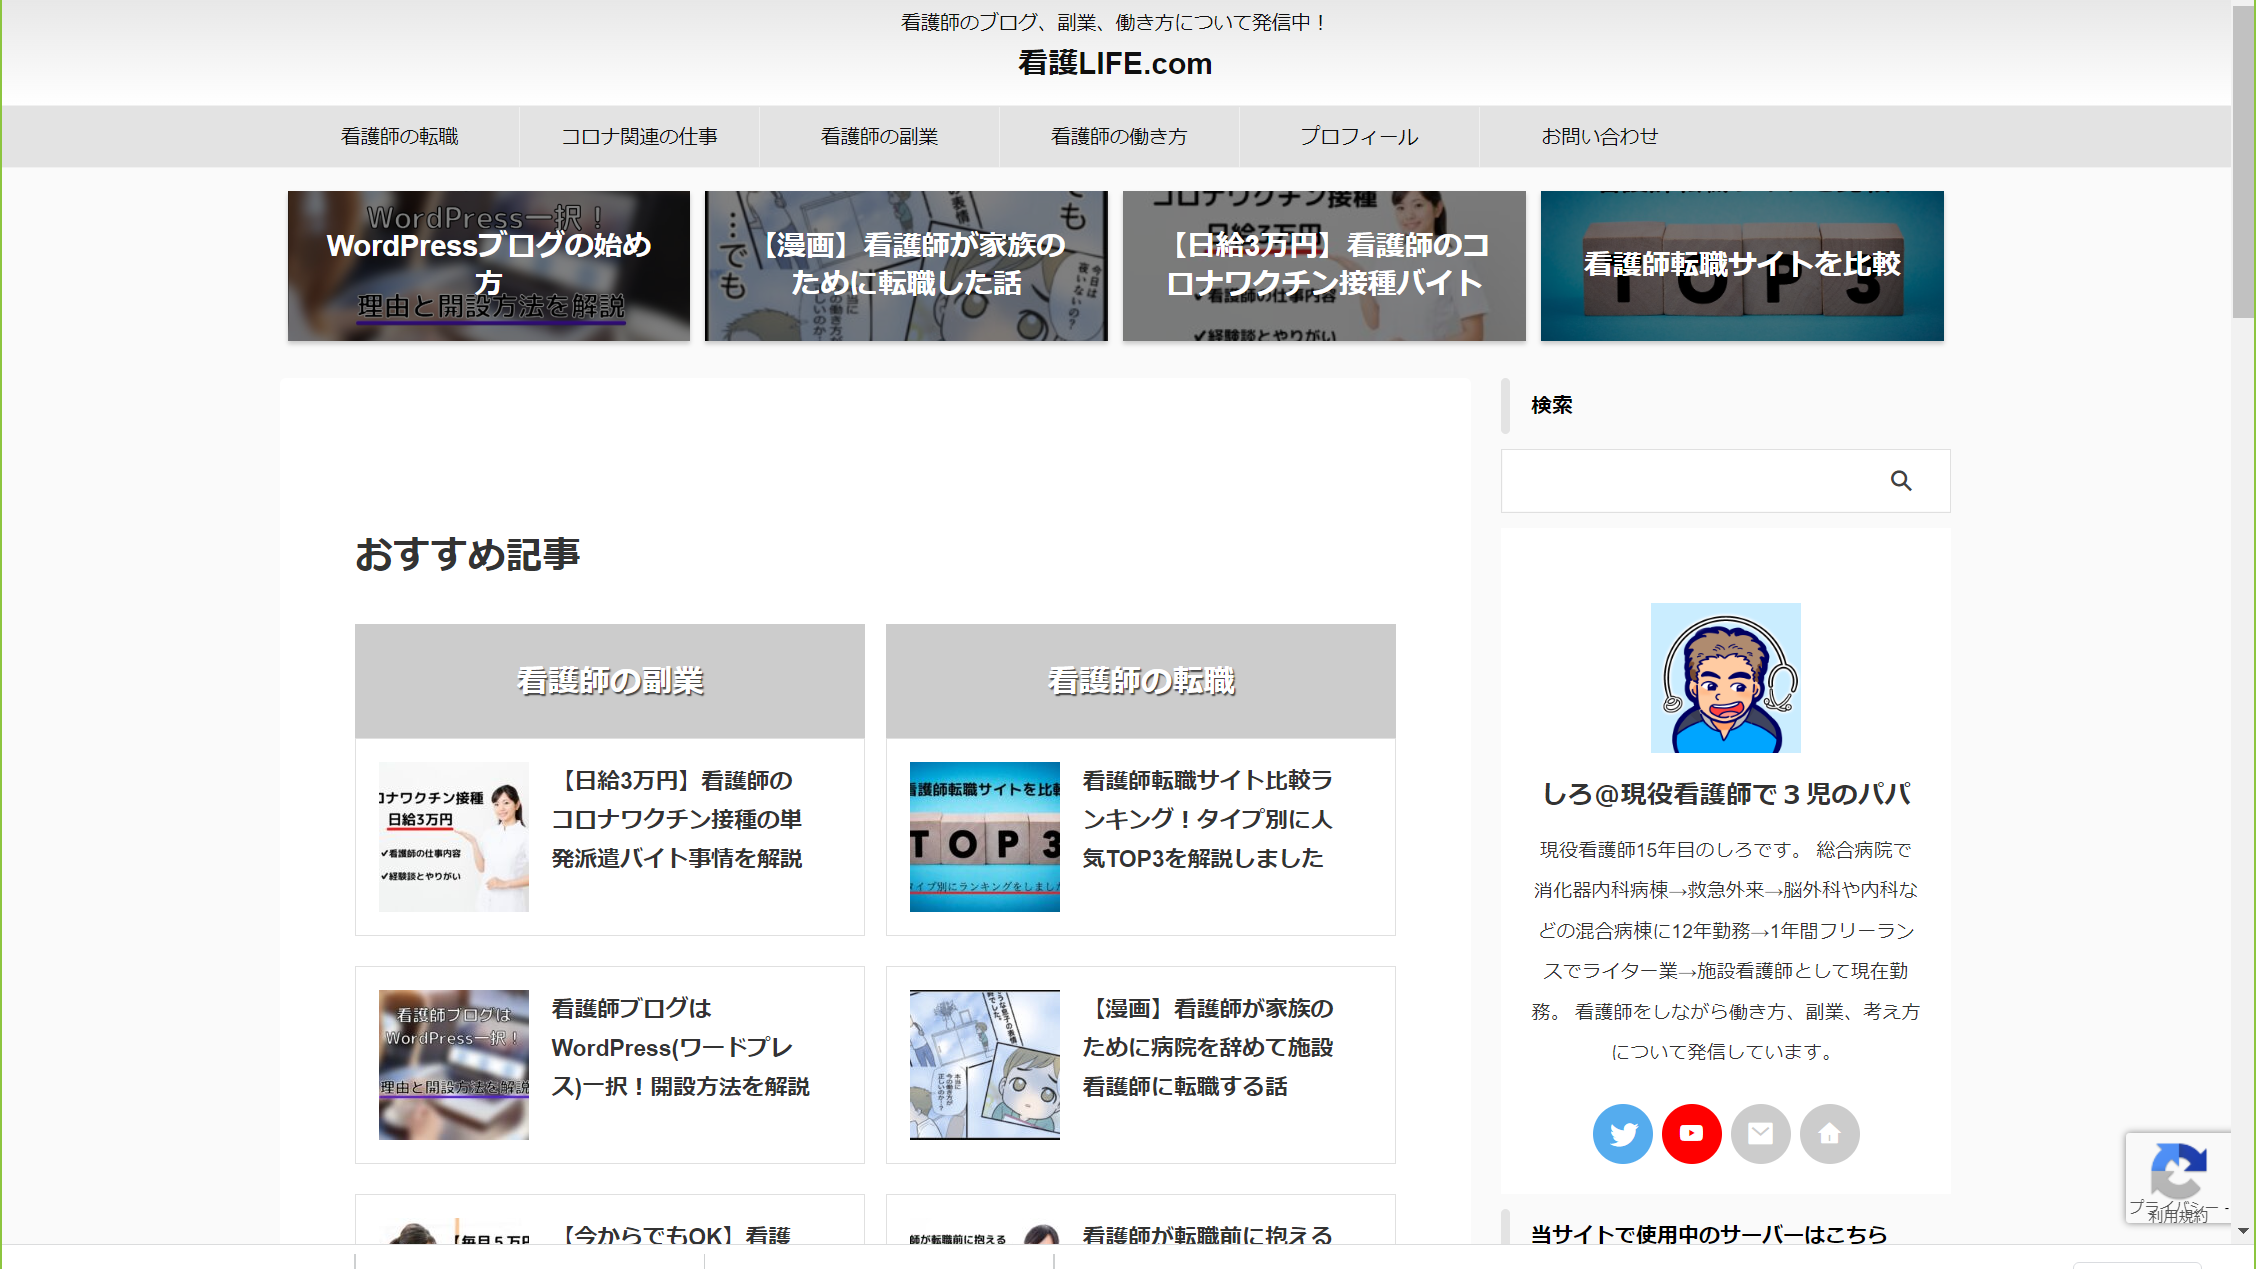Open the お問い合わせ menu item
Screen dimensions: 2256x1269
point(1599,136)
